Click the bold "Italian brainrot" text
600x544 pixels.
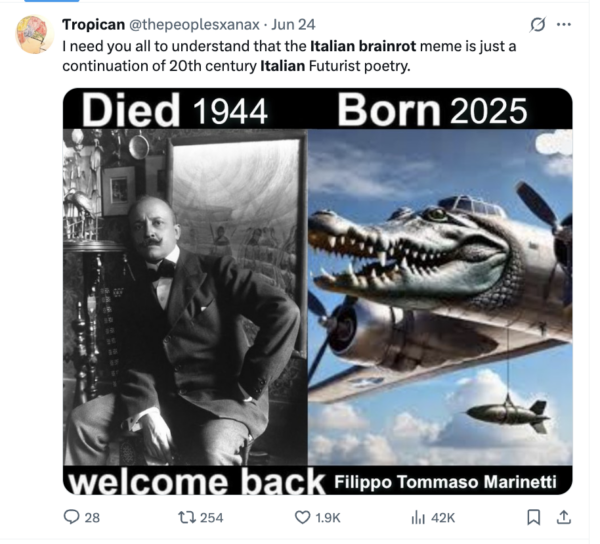pos(366,46)
